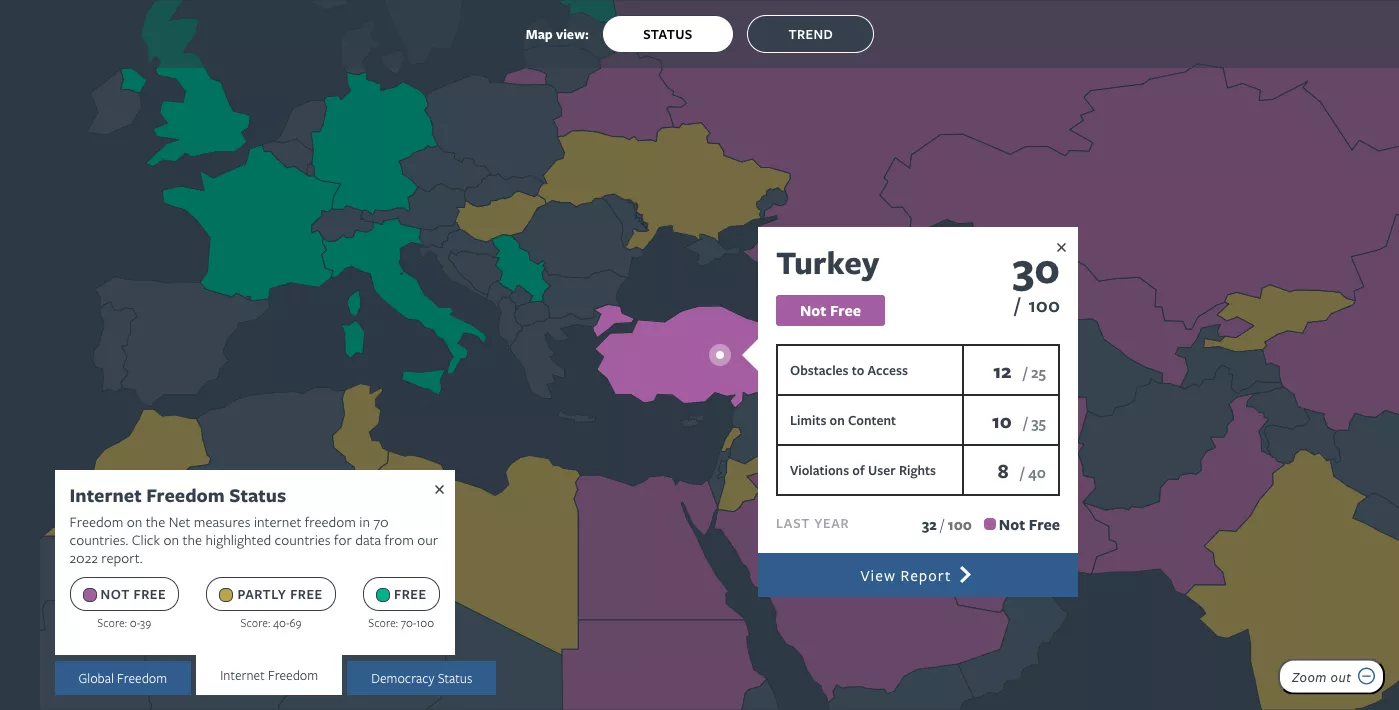Click the green swatch in FREE legend

tap(382, 595)
